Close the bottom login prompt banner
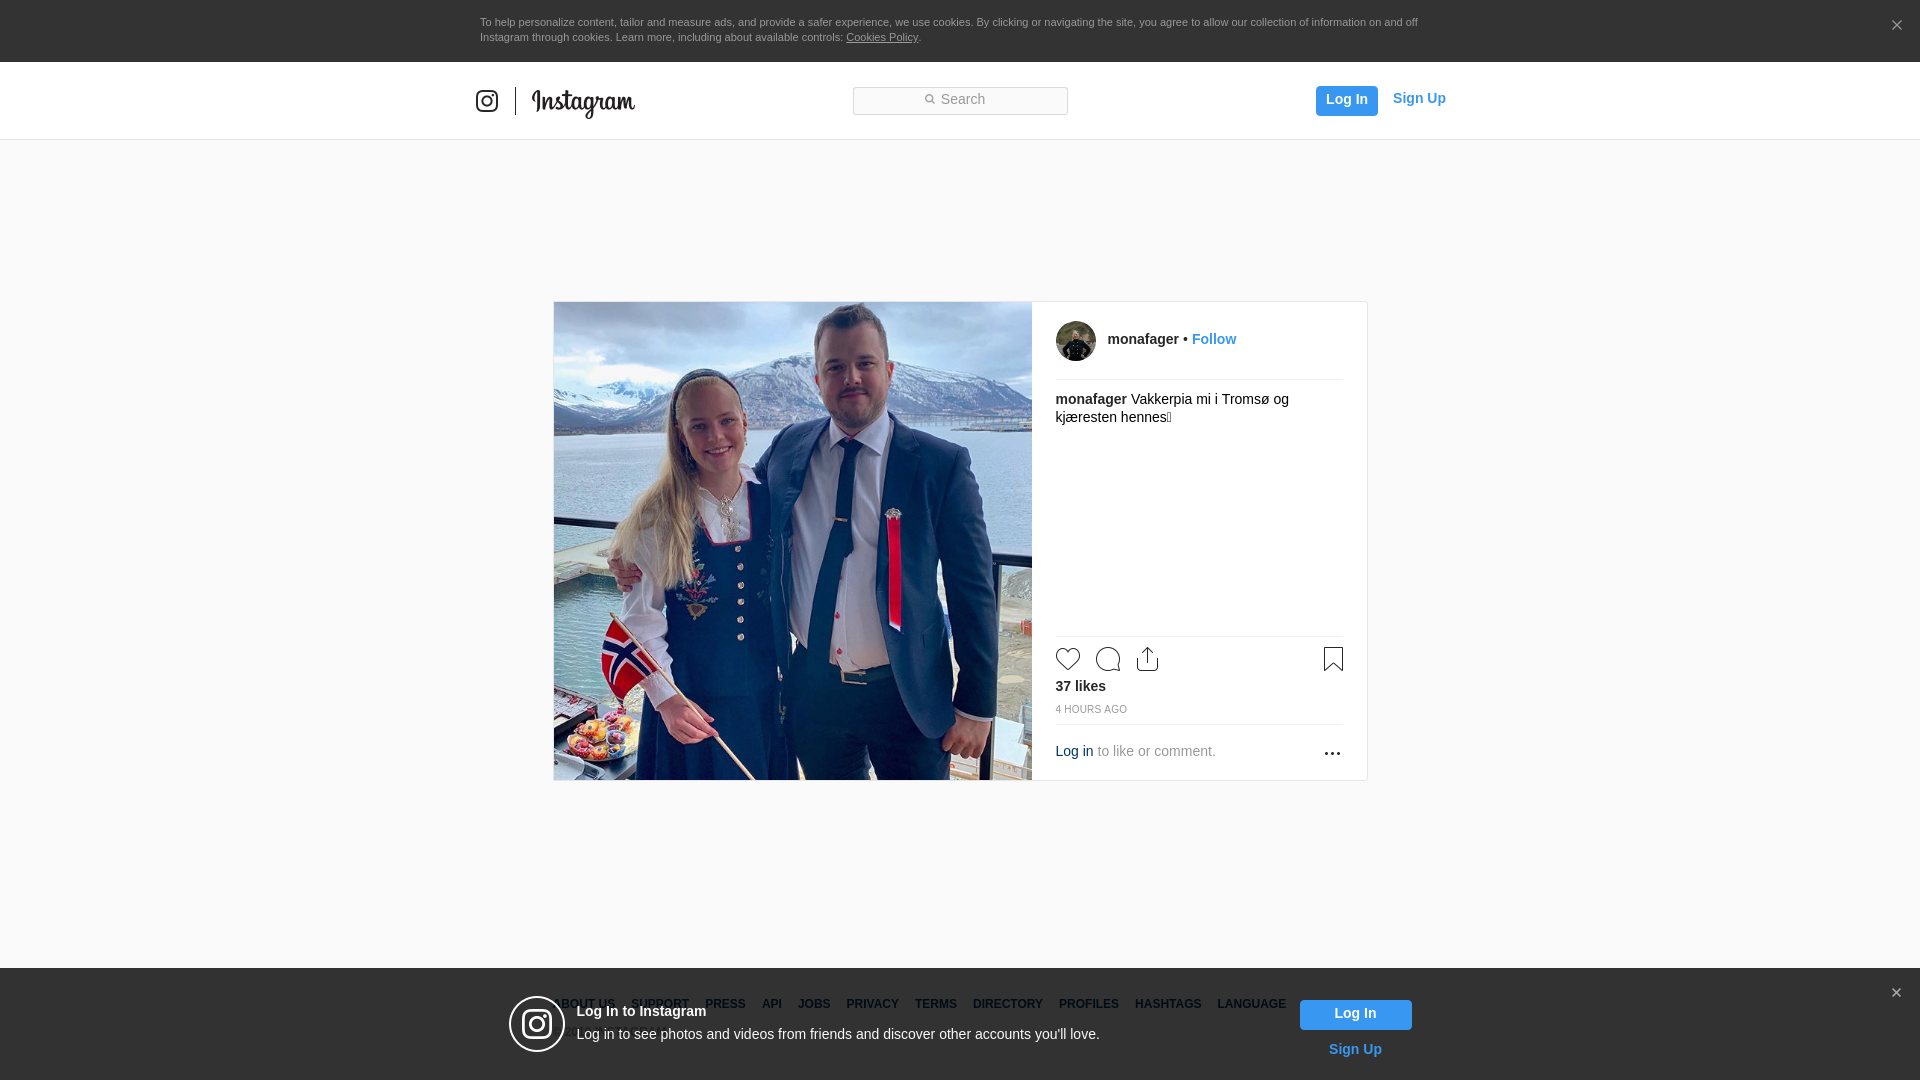 pos(1896,993)
